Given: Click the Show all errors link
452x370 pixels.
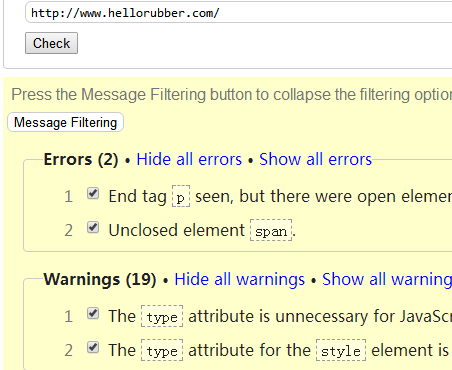Looking at the screenshot, I should coord(315,159).
